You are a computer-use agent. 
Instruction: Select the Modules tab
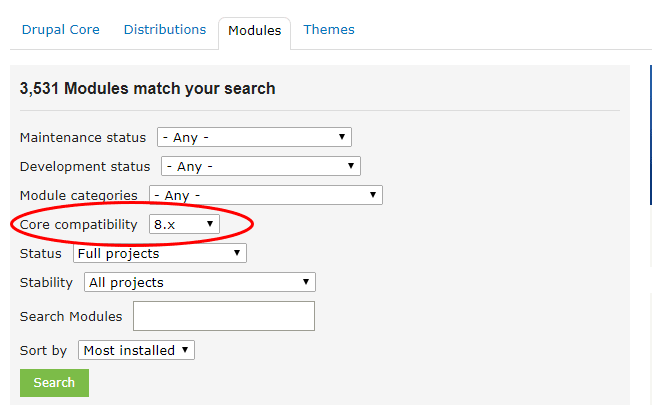[x=254, y=31]
